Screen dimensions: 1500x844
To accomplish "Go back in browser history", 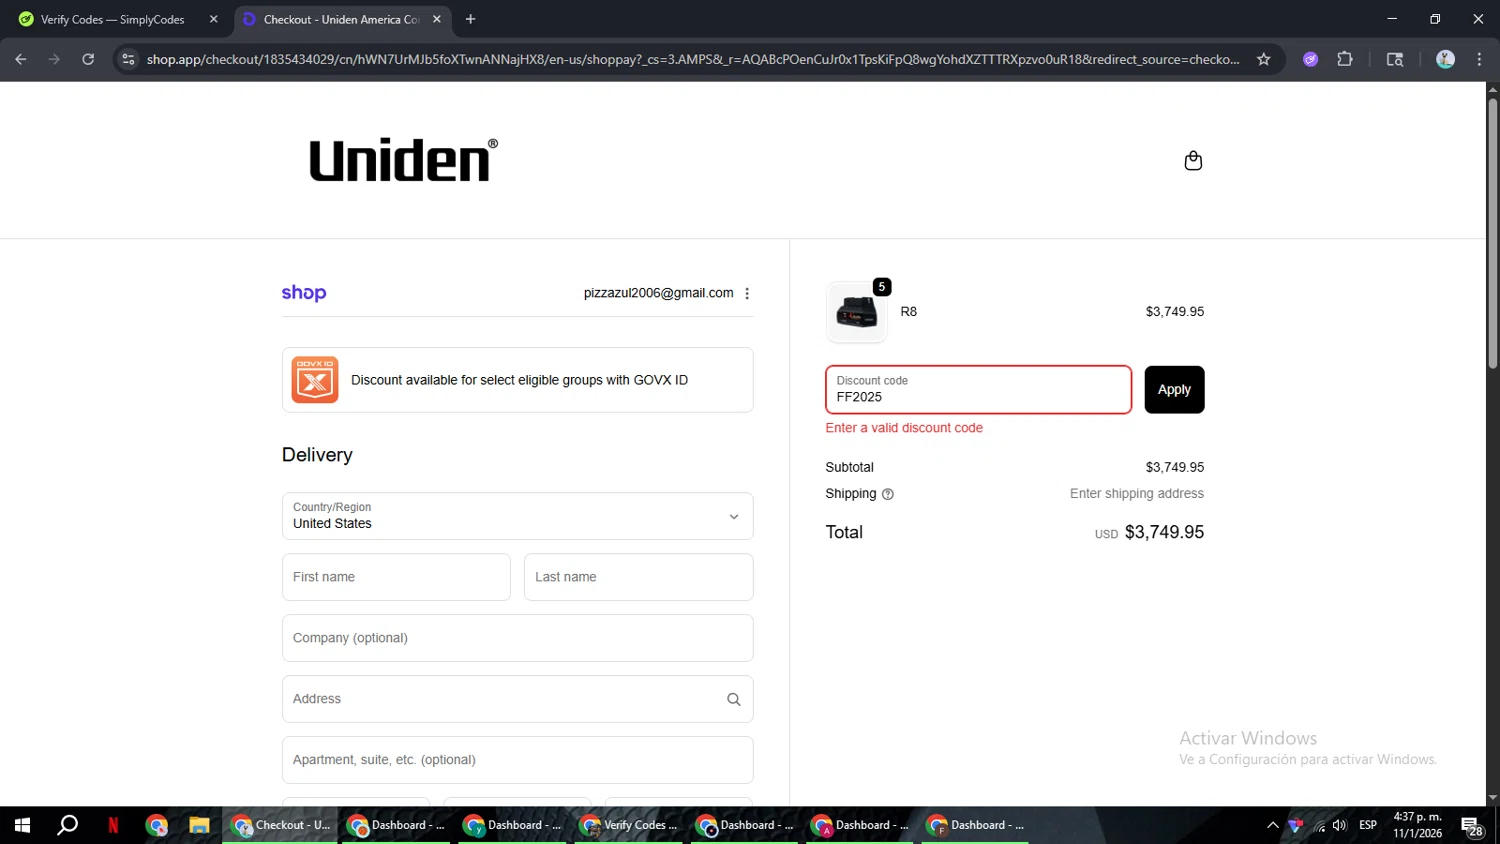I will 21,59.
